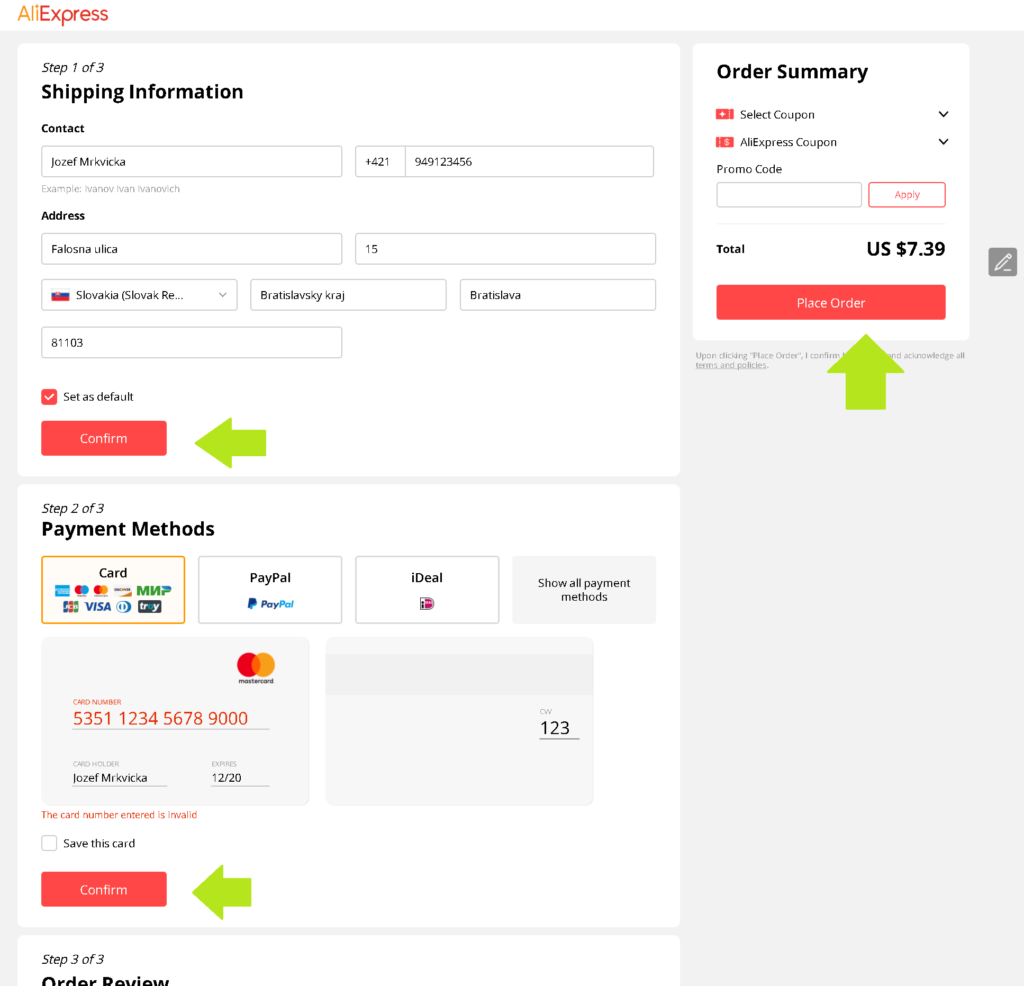Click the Place Order button

tap(831, 302)
